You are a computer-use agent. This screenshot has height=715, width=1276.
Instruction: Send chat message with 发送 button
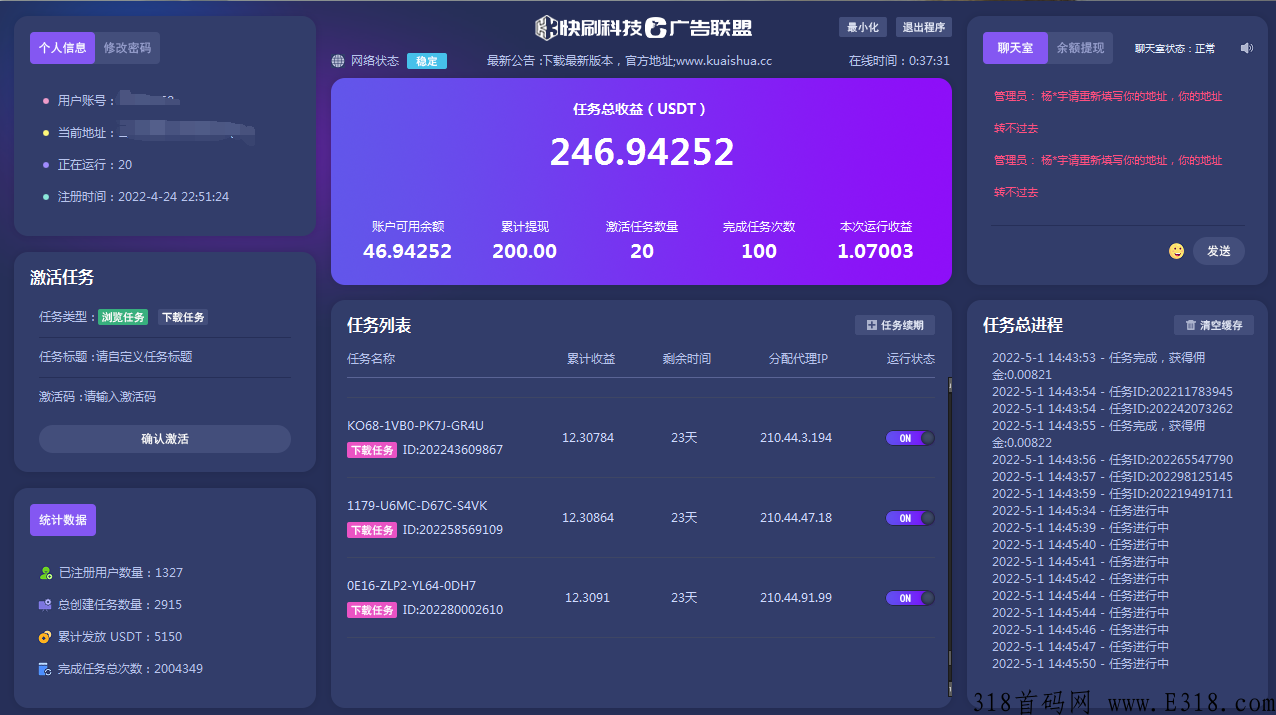[x=1219, y=251]
